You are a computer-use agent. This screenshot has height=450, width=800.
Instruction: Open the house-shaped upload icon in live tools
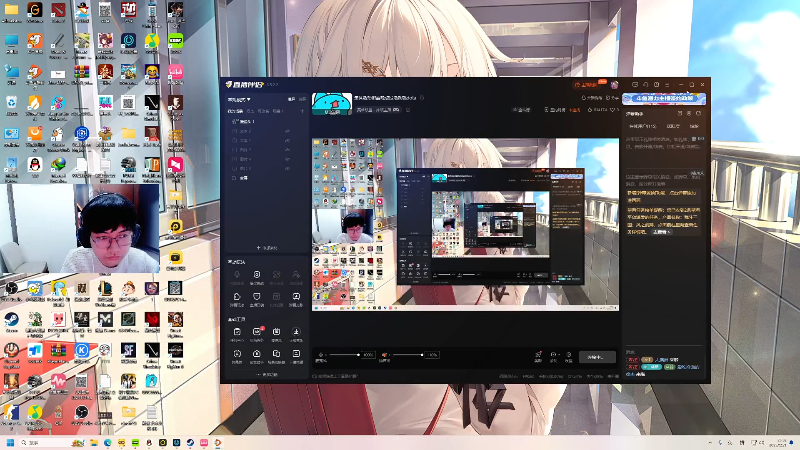(257, 356)
